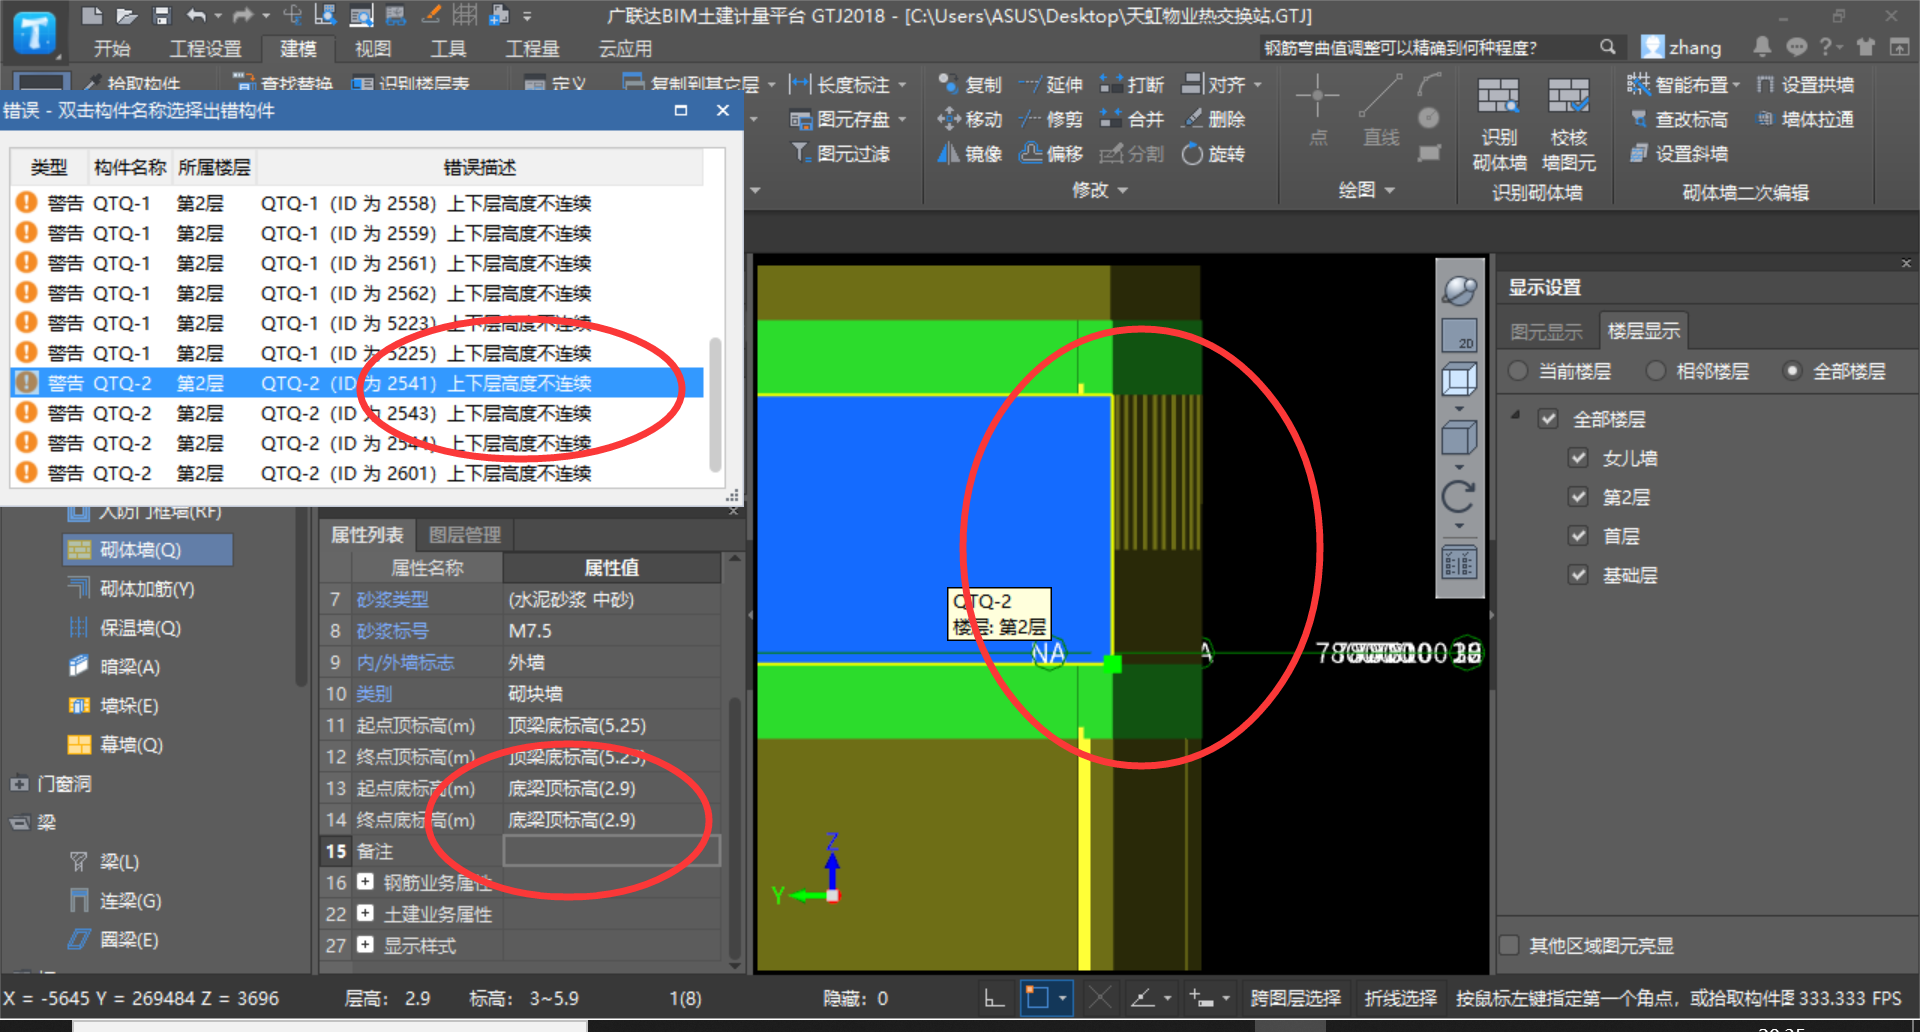The image size is (1920, 1032).
Task: Select 砌体墙(Q) in component tree
Action: click(x=148, y=550)
